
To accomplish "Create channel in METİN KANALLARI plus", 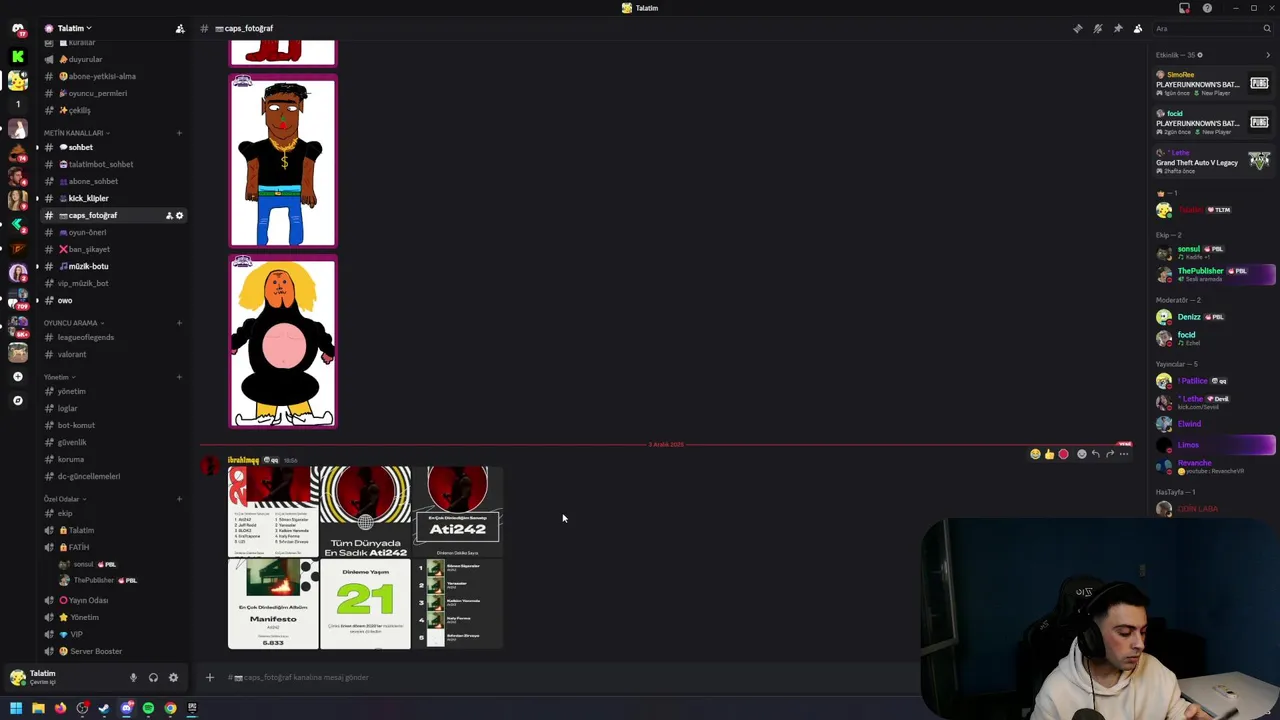I will pos(180,133).
